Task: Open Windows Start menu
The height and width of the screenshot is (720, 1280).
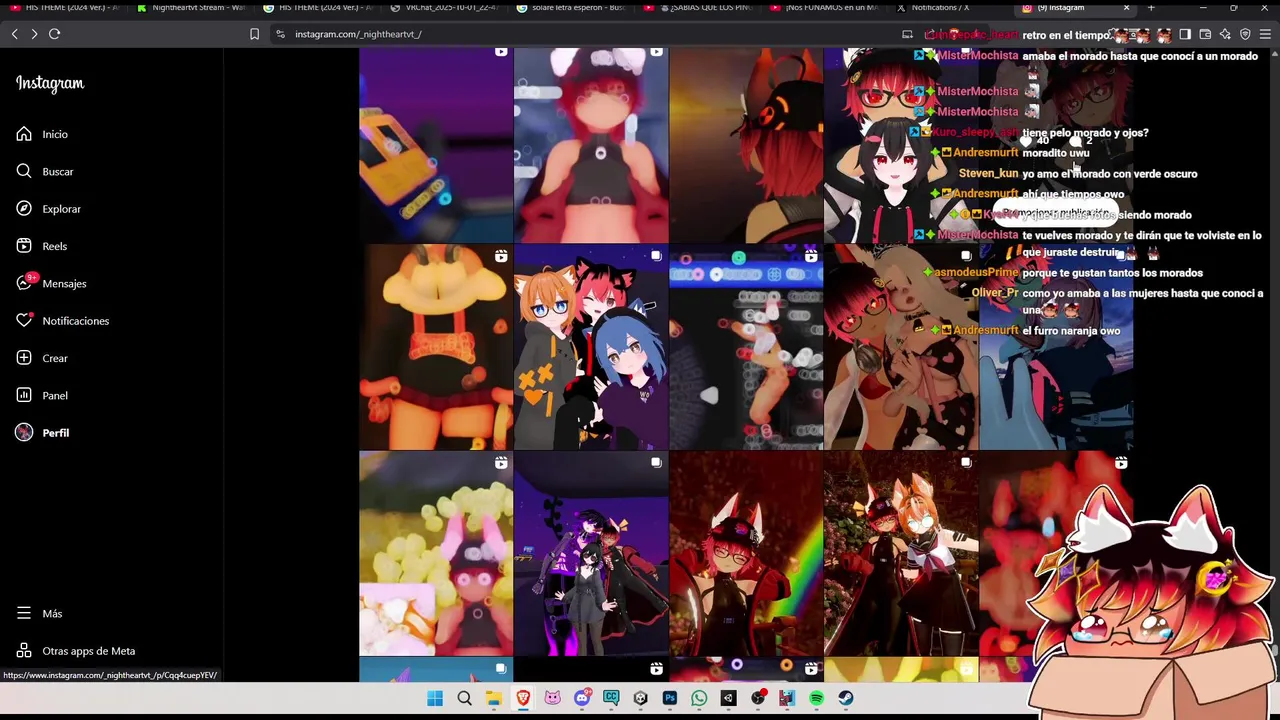Action: [x=435, y=699]
